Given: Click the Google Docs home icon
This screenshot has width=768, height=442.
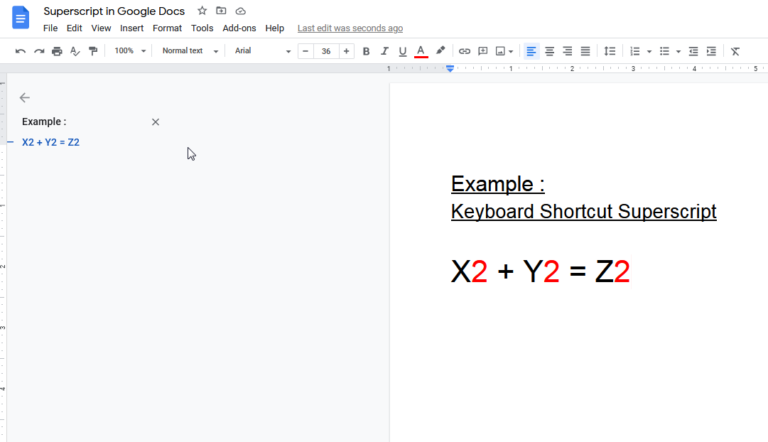Looking at the screenshot, I should pyautogui.click(x=20, y=18).
